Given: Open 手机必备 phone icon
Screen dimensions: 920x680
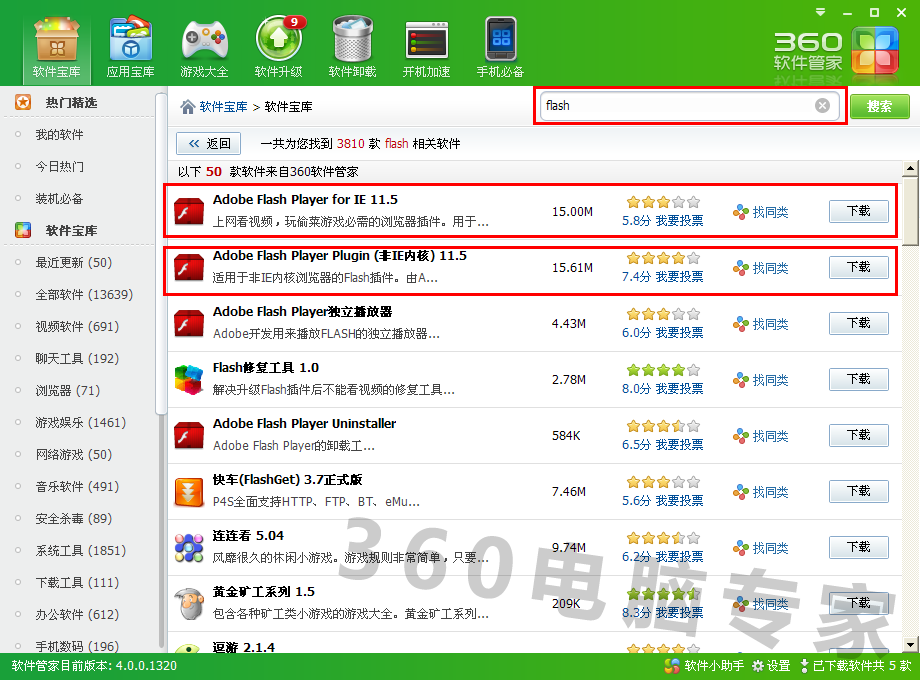Looking at the screenshot, I should tap(500, 48).
